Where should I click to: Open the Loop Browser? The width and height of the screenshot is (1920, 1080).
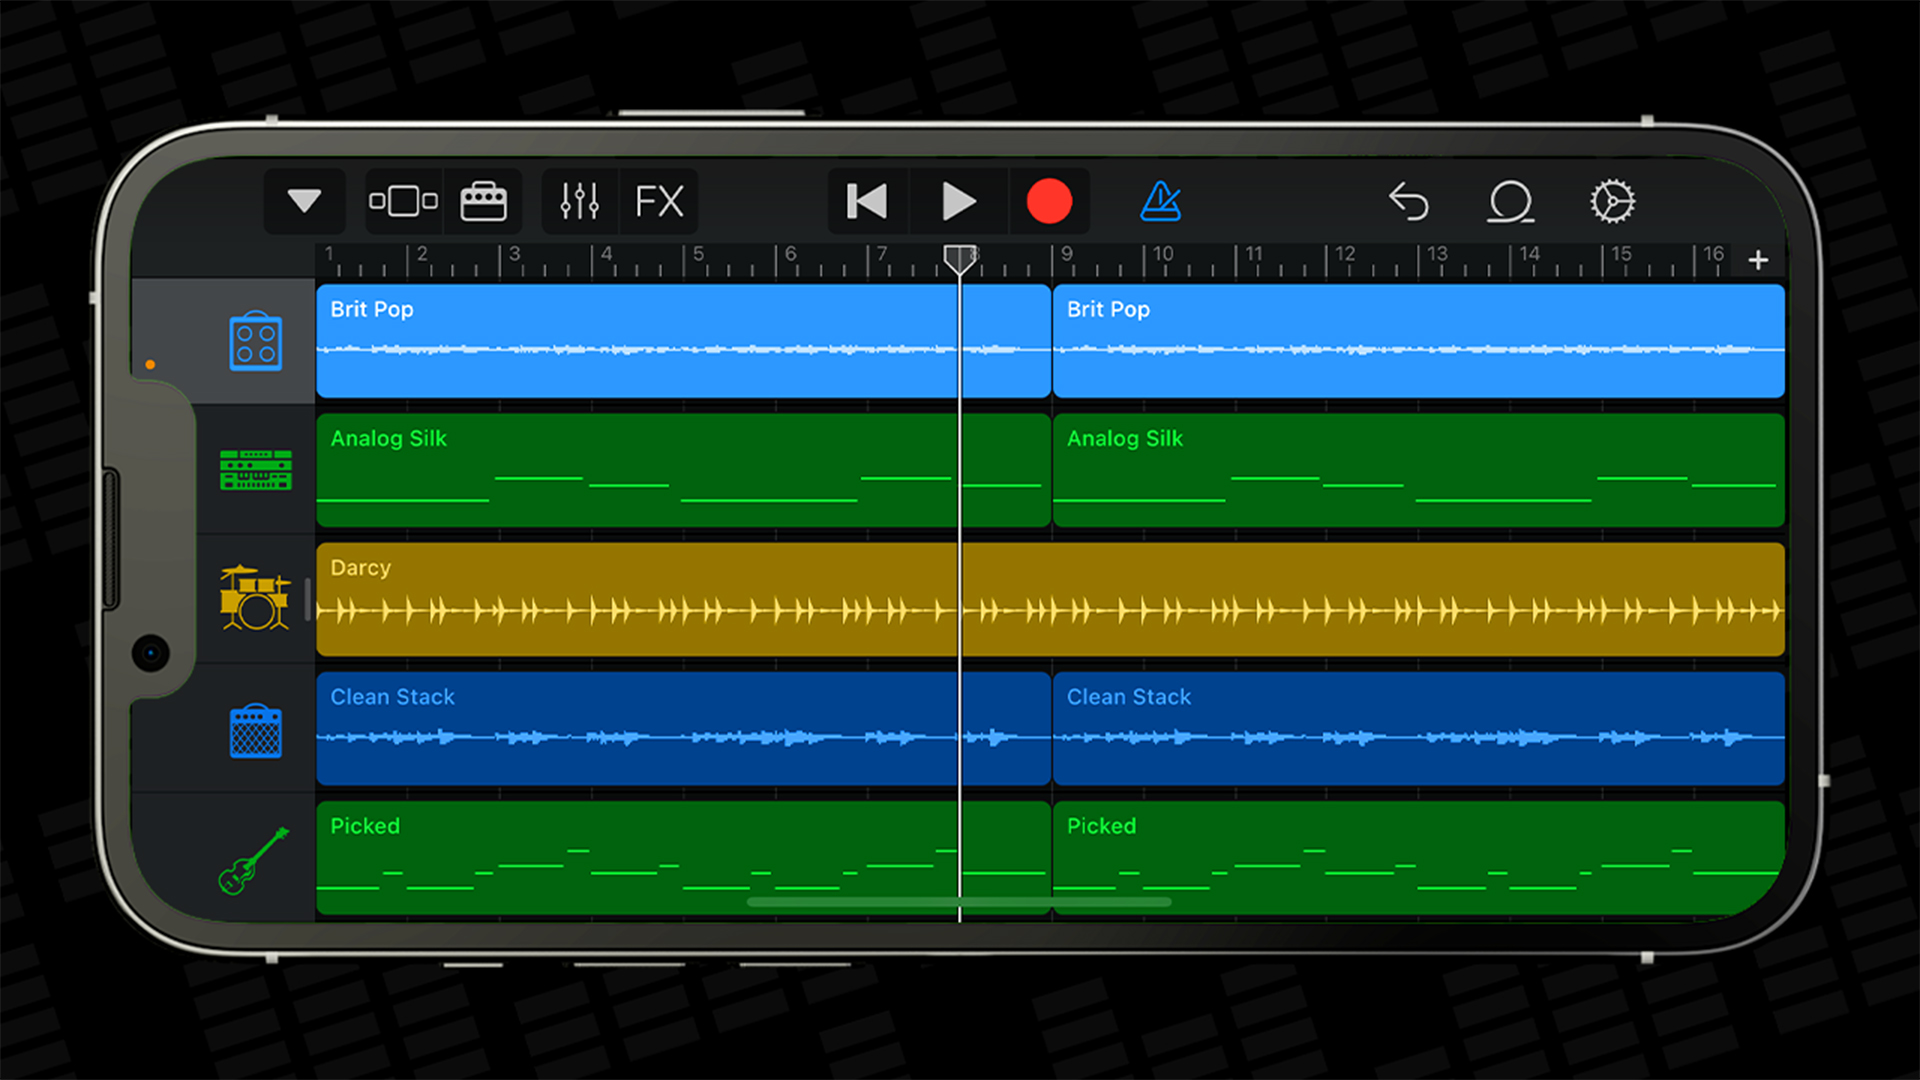coord(1511,201)
